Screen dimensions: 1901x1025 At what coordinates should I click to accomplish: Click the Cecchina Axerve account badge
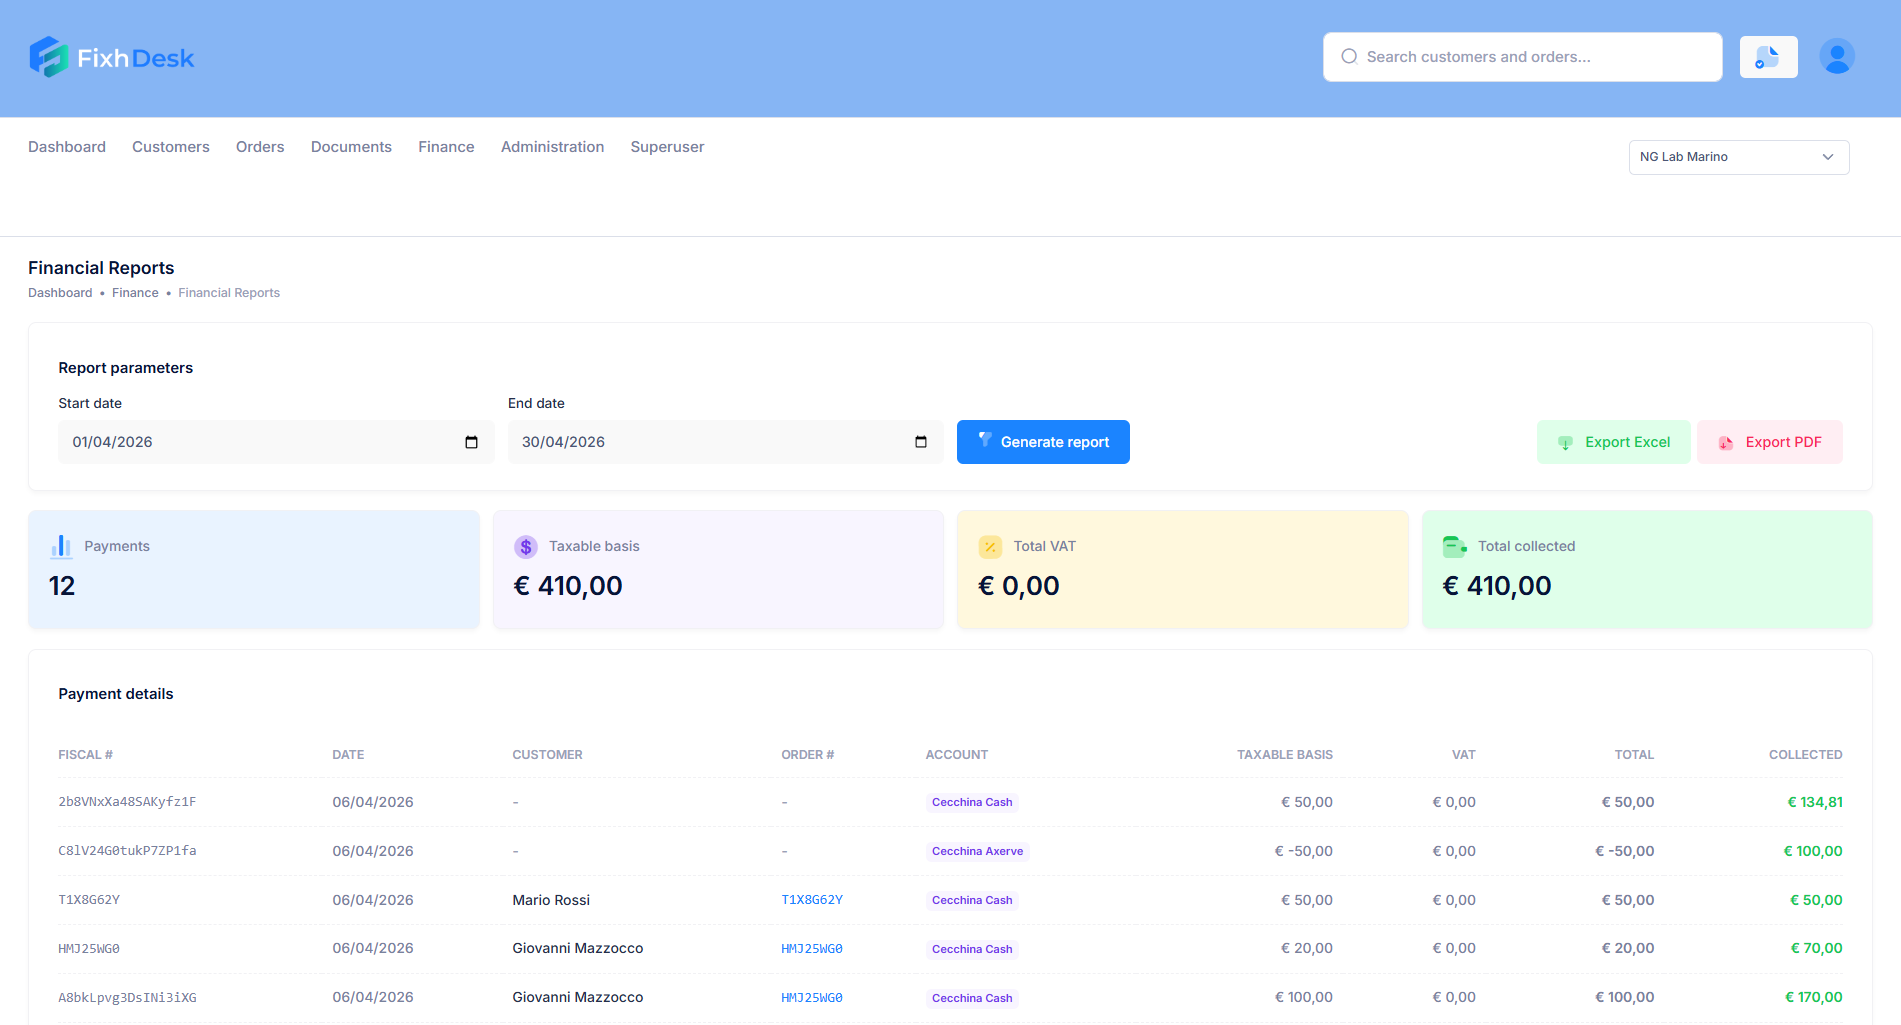point(977,851)
